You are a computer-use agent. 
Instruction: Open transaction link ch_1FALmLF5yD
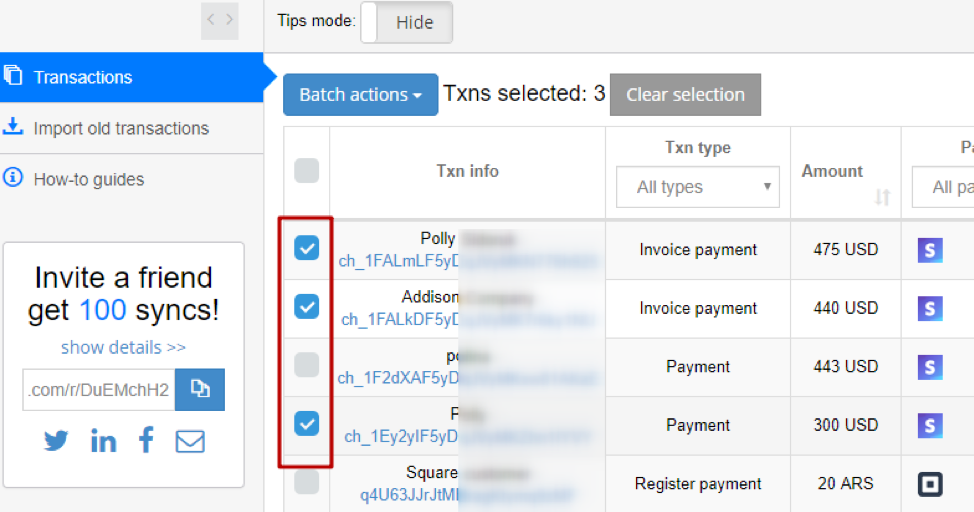(x=398, y=261)
